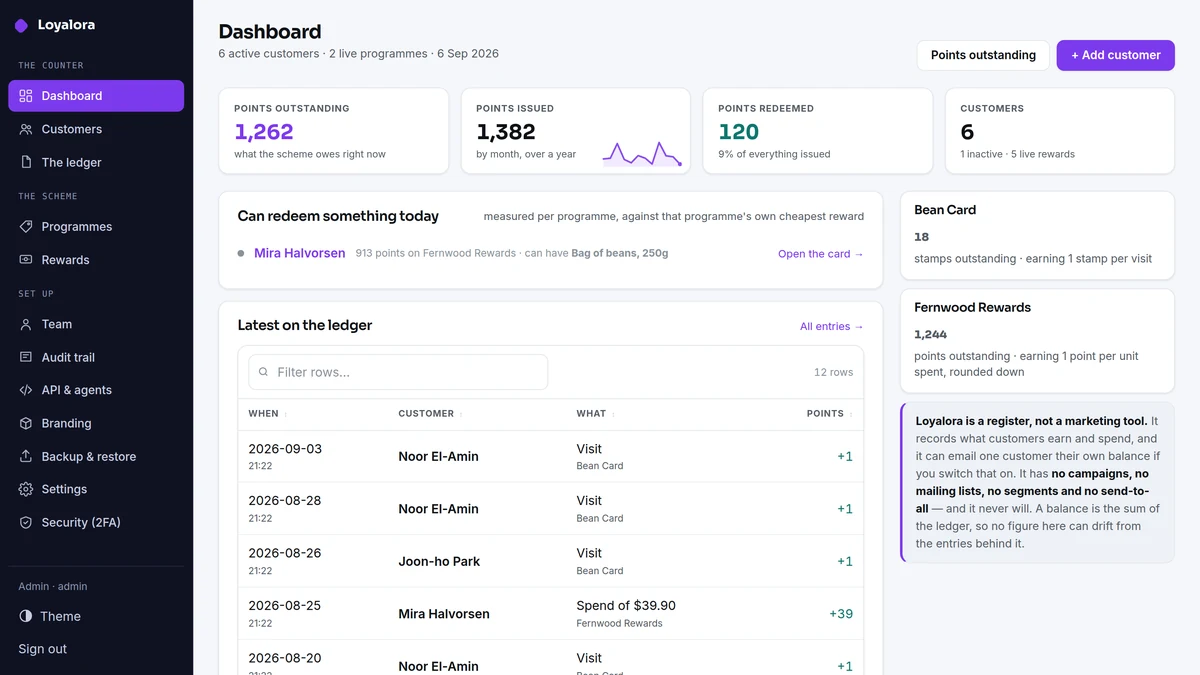1200x675 pixels.
Task: Switch theme with the Theme label
Action: click(x=61, y=616)
